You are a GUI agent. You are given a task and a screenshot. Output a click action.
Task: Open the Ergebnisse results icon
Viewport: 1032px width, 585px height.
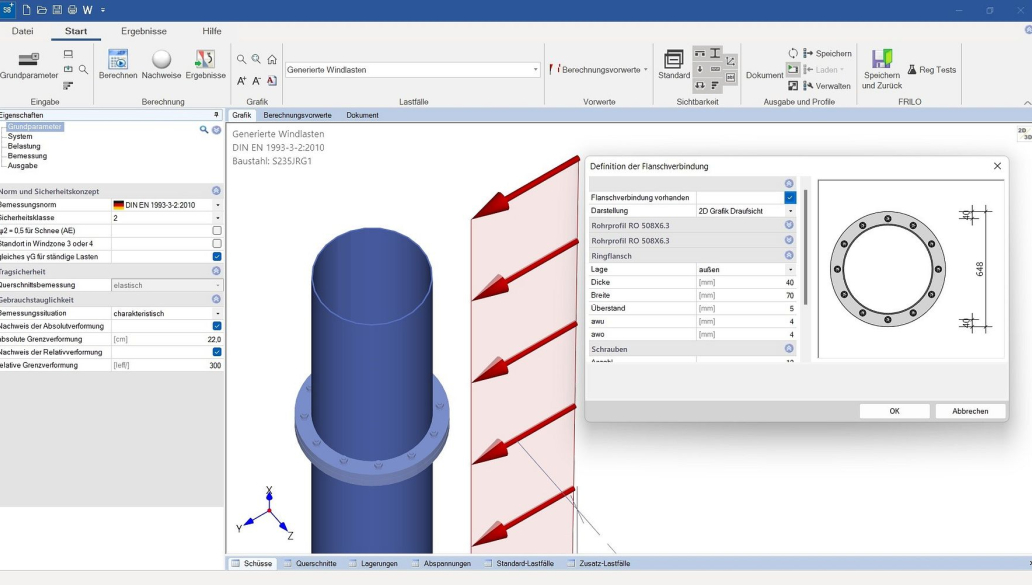tap(205, 61)
